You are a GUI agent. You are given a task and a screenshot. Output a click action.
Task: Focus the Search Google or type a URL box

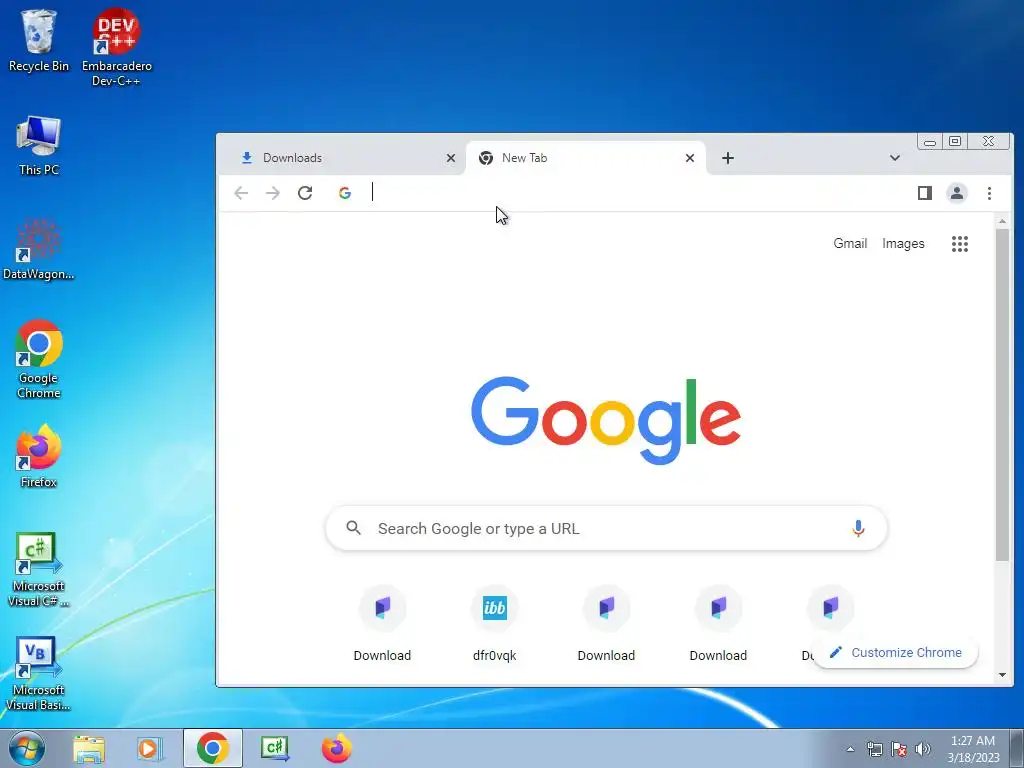(606, 528)
